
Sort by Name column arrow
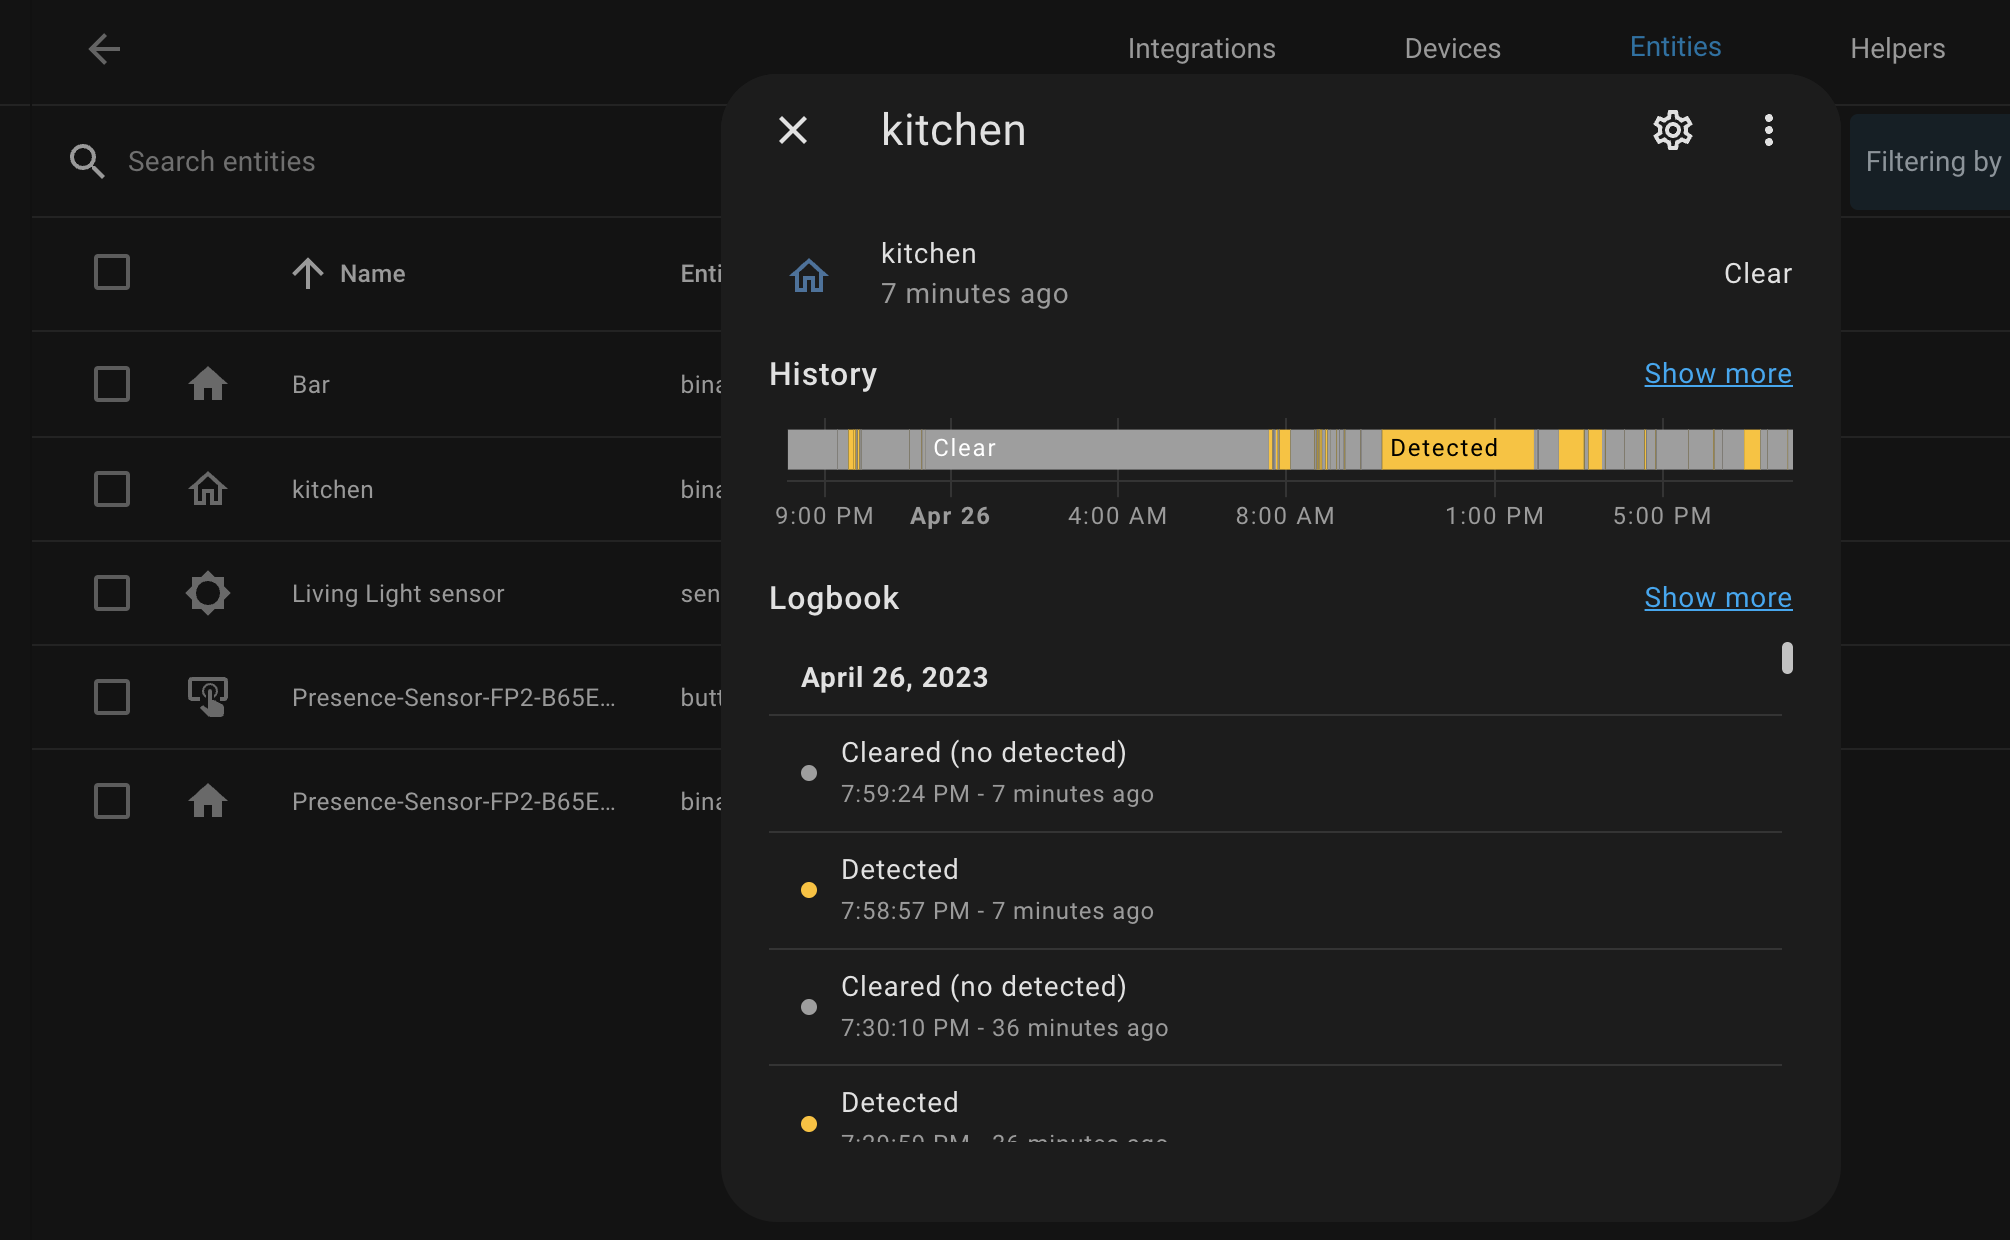[x=308, y=273]
